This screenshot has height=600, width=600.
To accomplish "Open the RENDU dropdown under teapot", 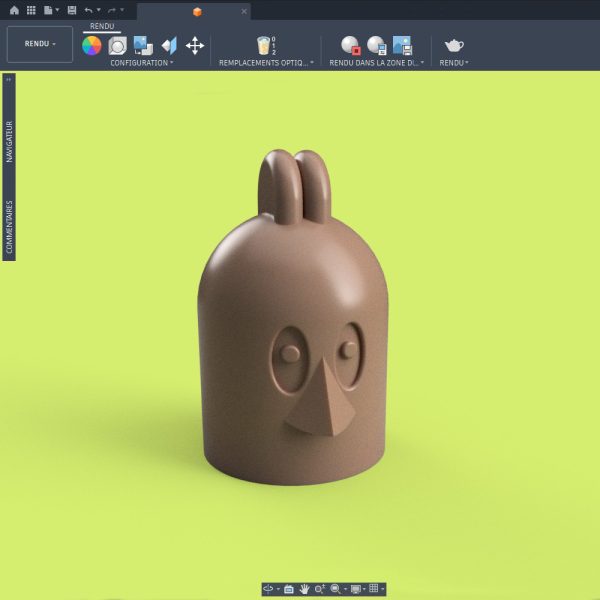I will click(454, 63).
